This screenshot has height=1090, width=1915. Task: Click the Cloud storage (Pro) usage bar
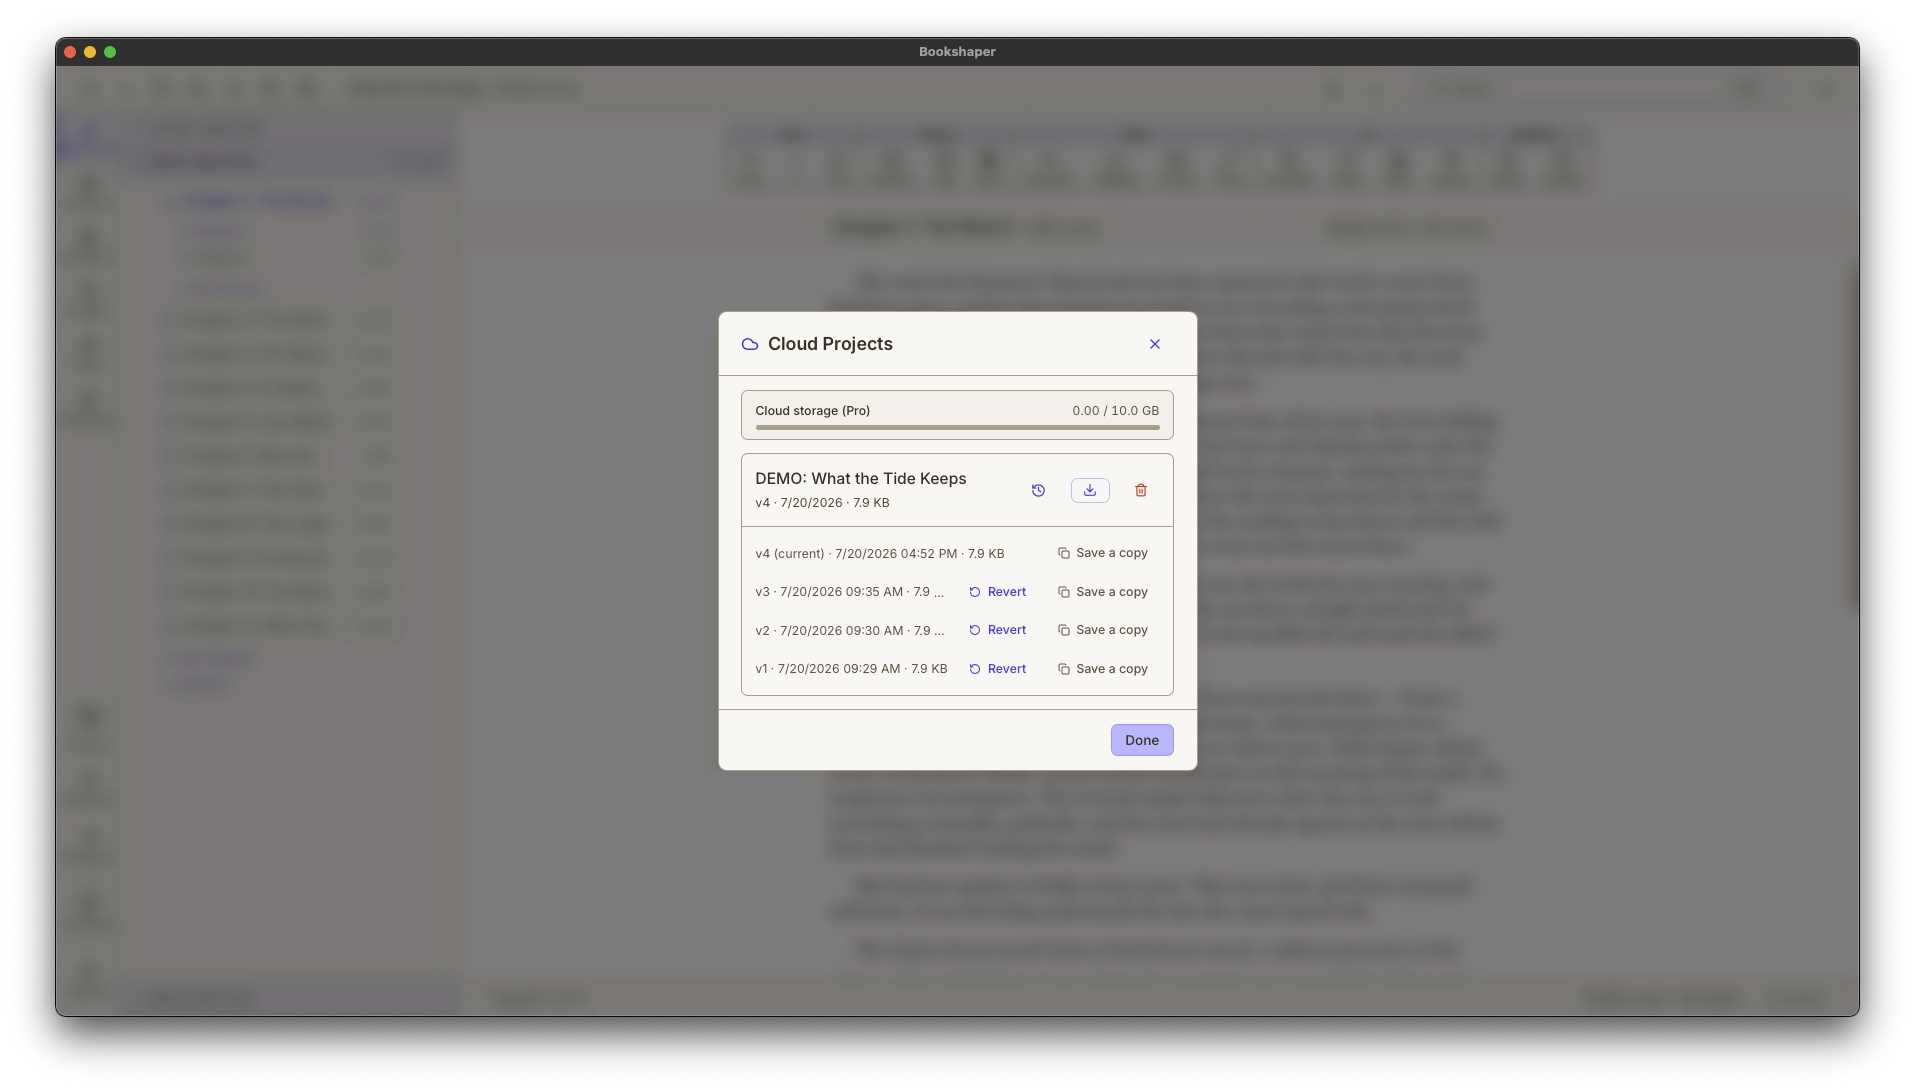pyautogui.click(x=957, y=427)
